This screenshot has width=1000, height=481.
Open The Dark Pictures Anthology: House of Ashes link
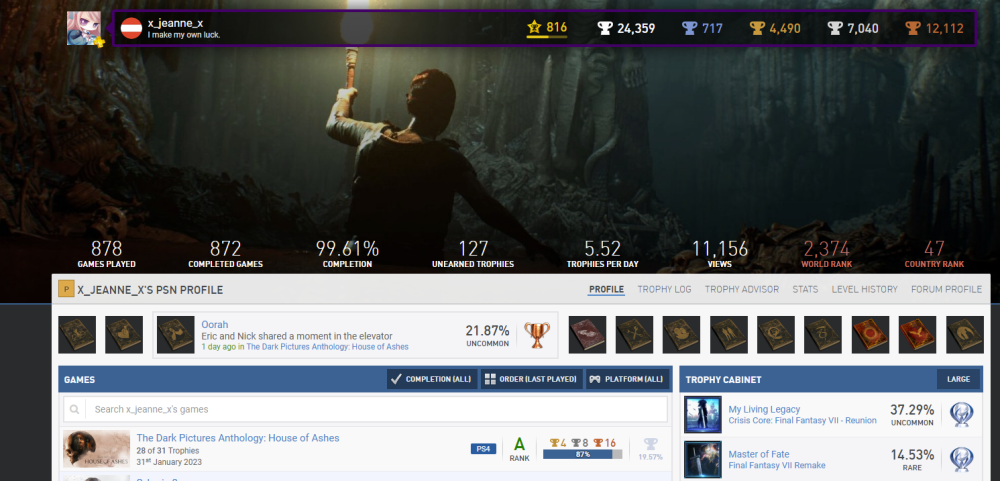(237, 438)
